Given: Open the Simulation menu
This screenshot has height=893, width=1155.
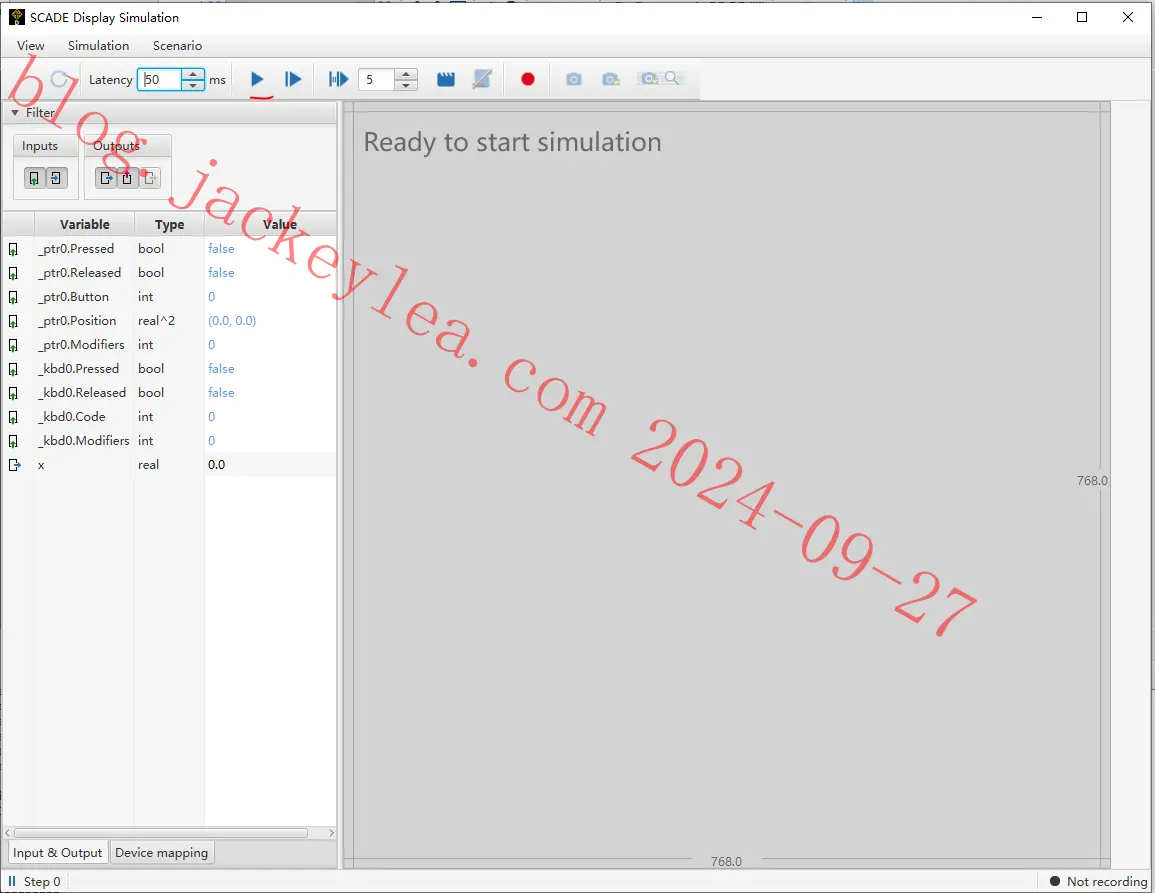Looking at the screenshot, I should [x=97, y=45].
